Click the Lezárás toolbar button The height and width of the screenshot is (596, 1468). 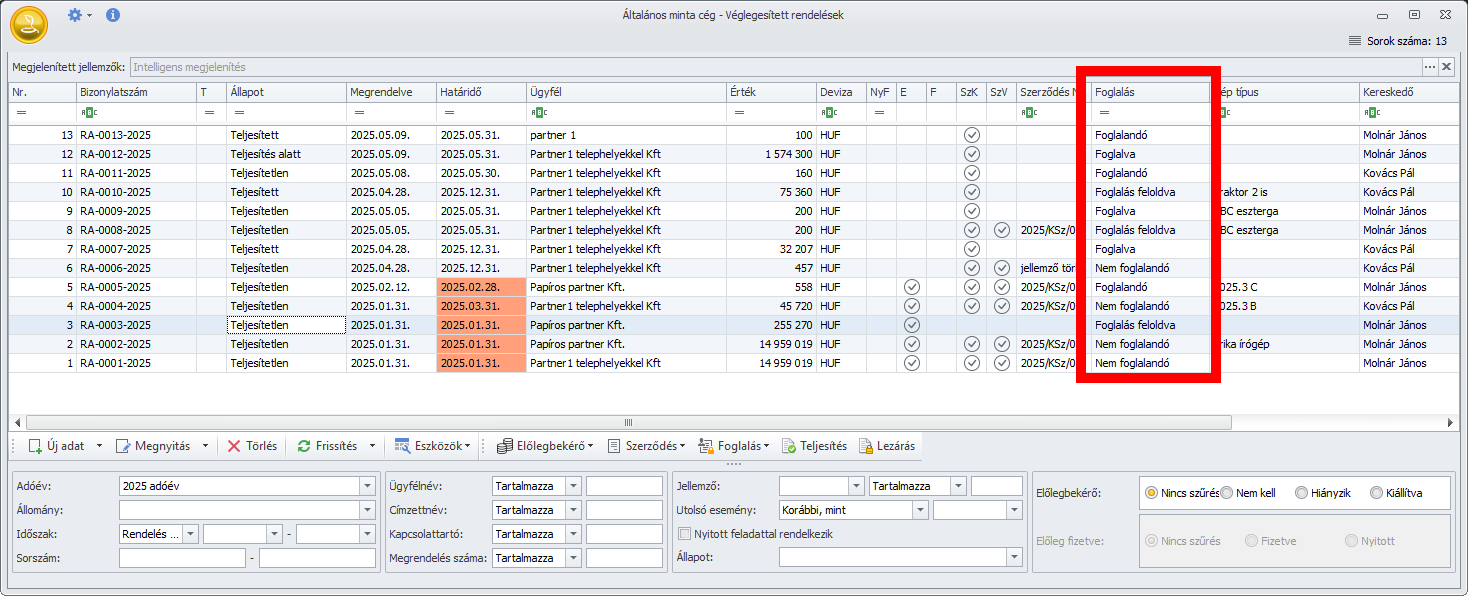click(885, 446)
